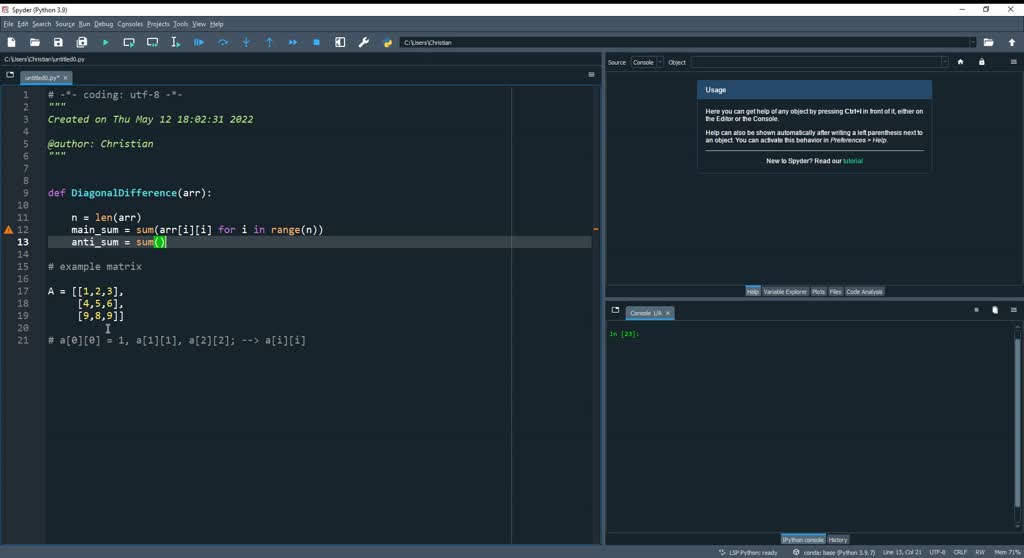Toggle the Help pane lock icon

[x=981, y=62]
